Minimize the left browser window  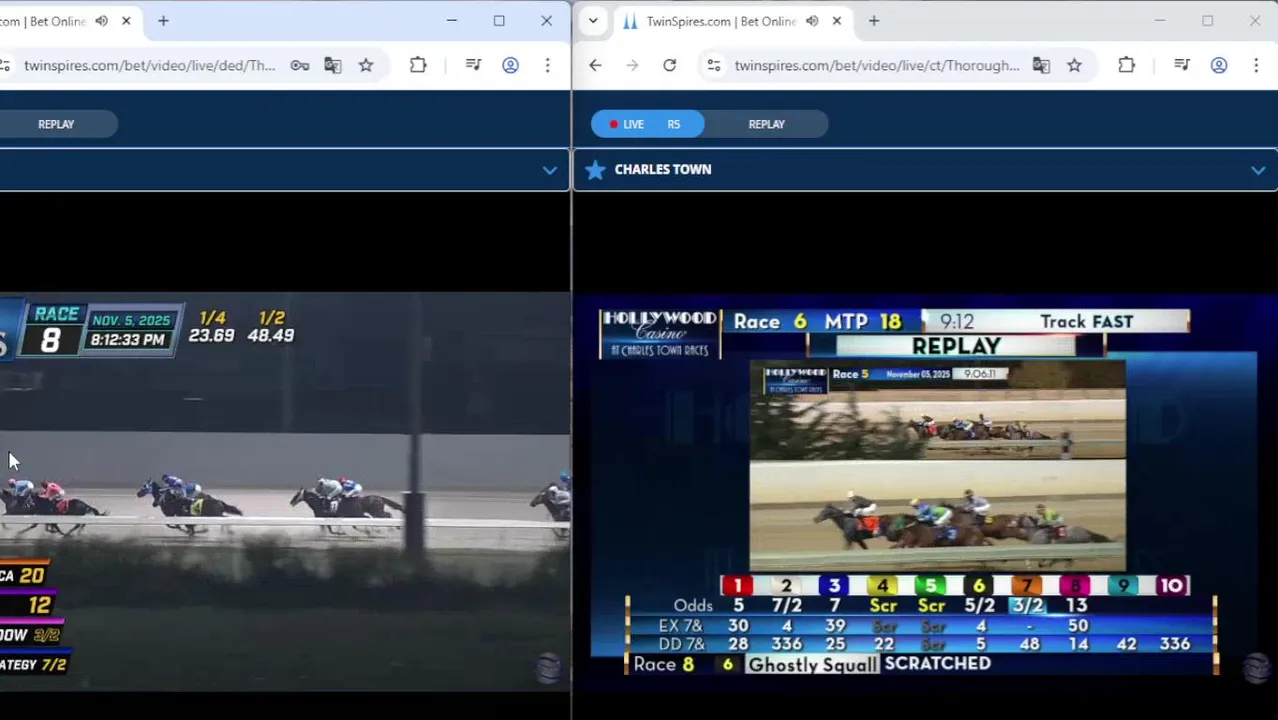[452, 21]
